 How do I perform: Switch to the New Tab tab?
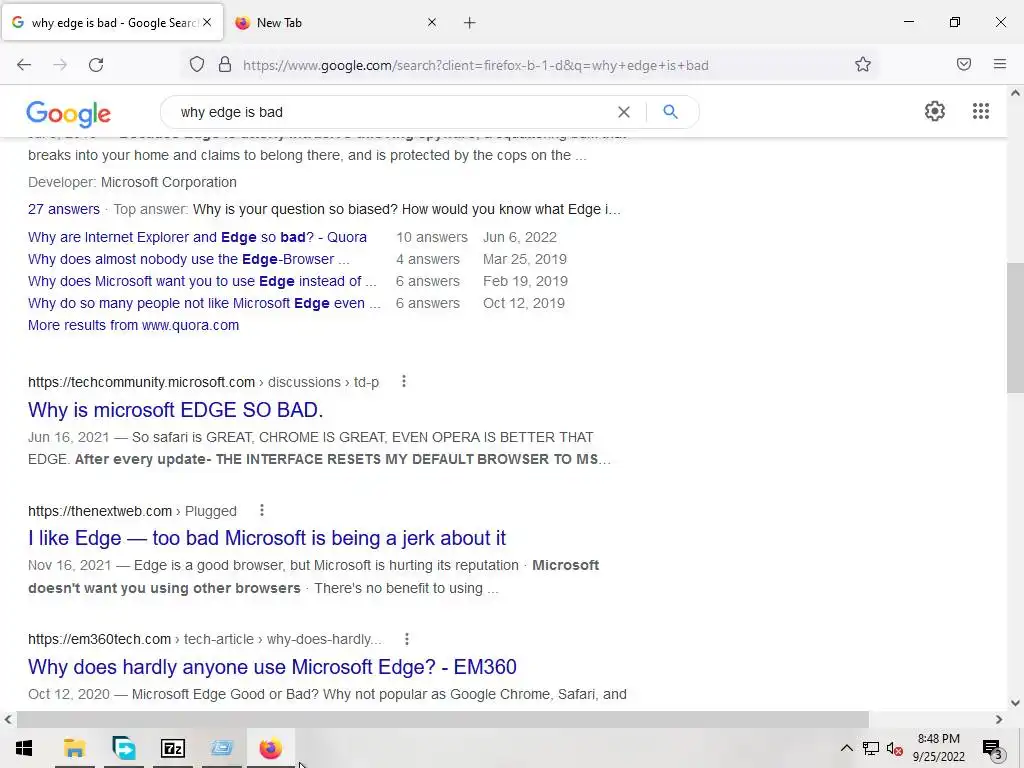336,23
